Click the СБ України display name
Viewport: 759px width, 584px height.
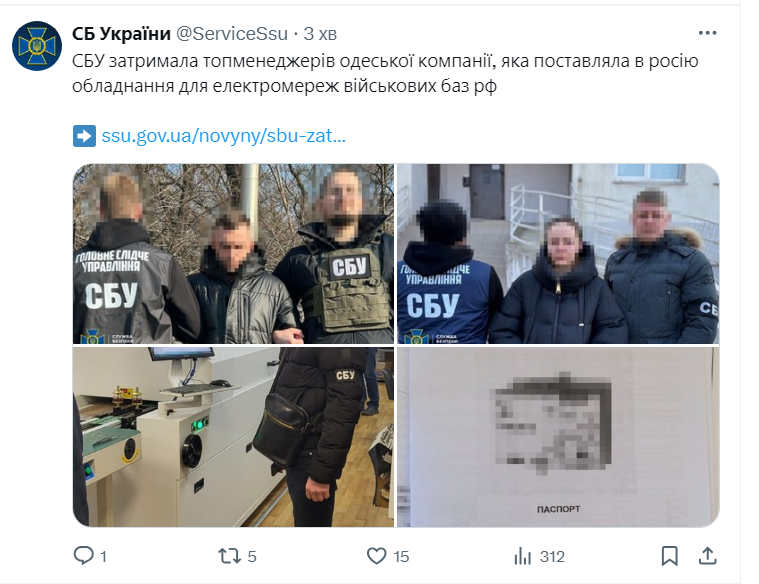tap(121, 33)
